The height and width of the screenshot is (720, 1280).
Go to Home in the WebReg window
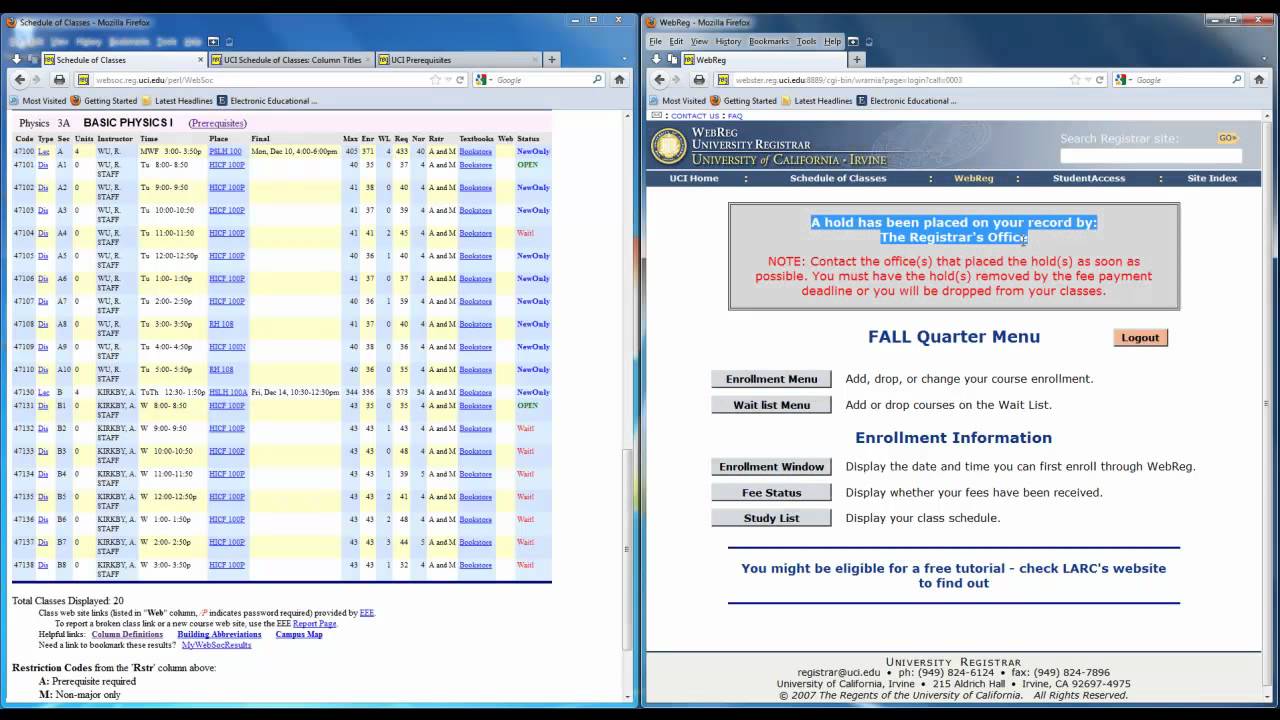coord(1259,80)
